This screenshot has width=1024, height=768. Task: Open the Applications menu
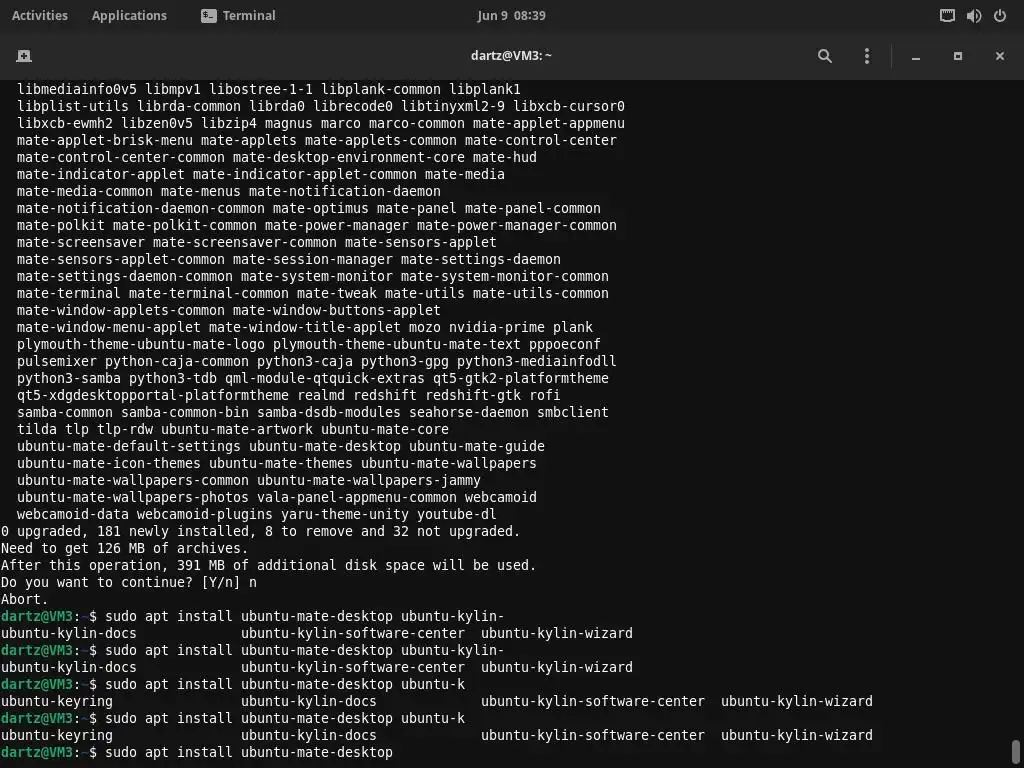tap(129, 16)
